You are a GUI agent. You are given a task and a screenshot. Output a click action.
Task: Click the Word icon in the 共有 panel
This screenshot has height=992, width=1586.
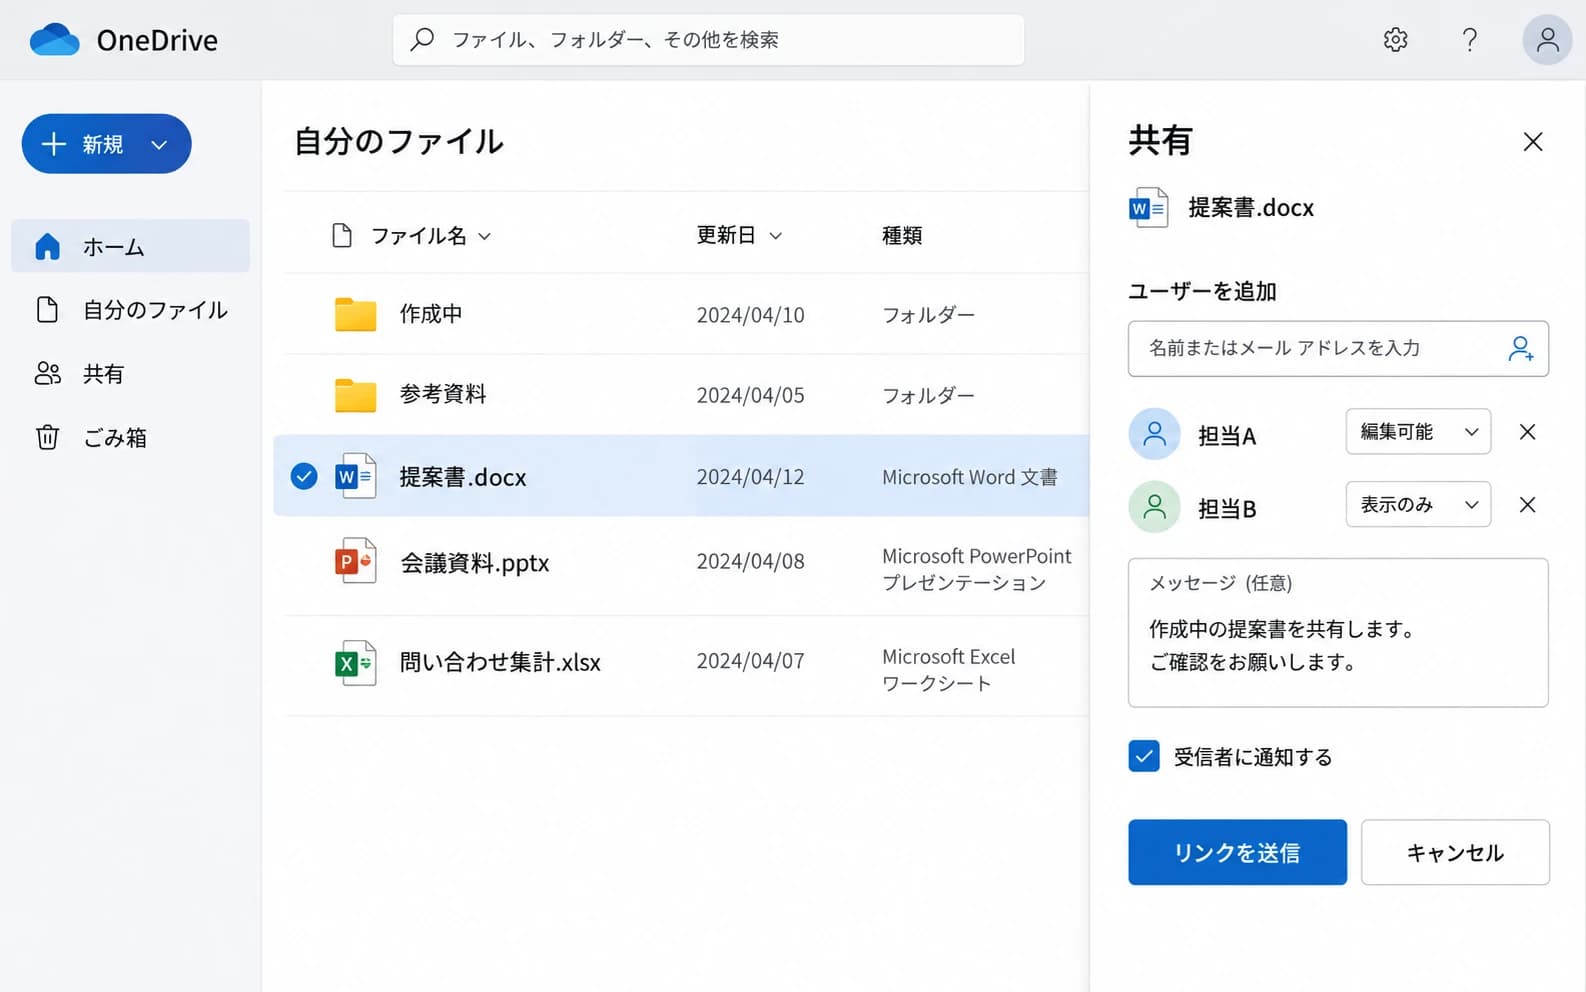(x=1148, y=208)
